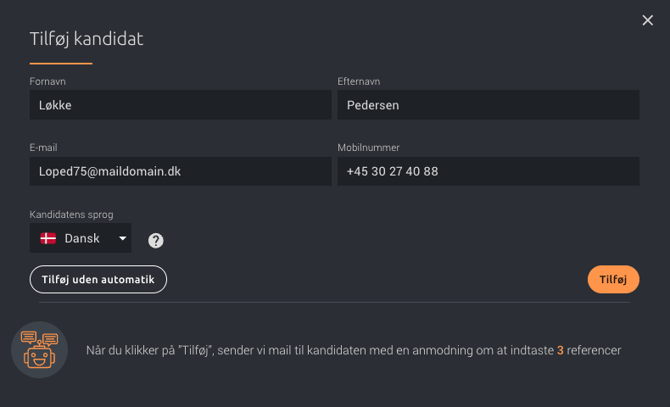Click the Kandidatens sprog label

tap(71, 214)
